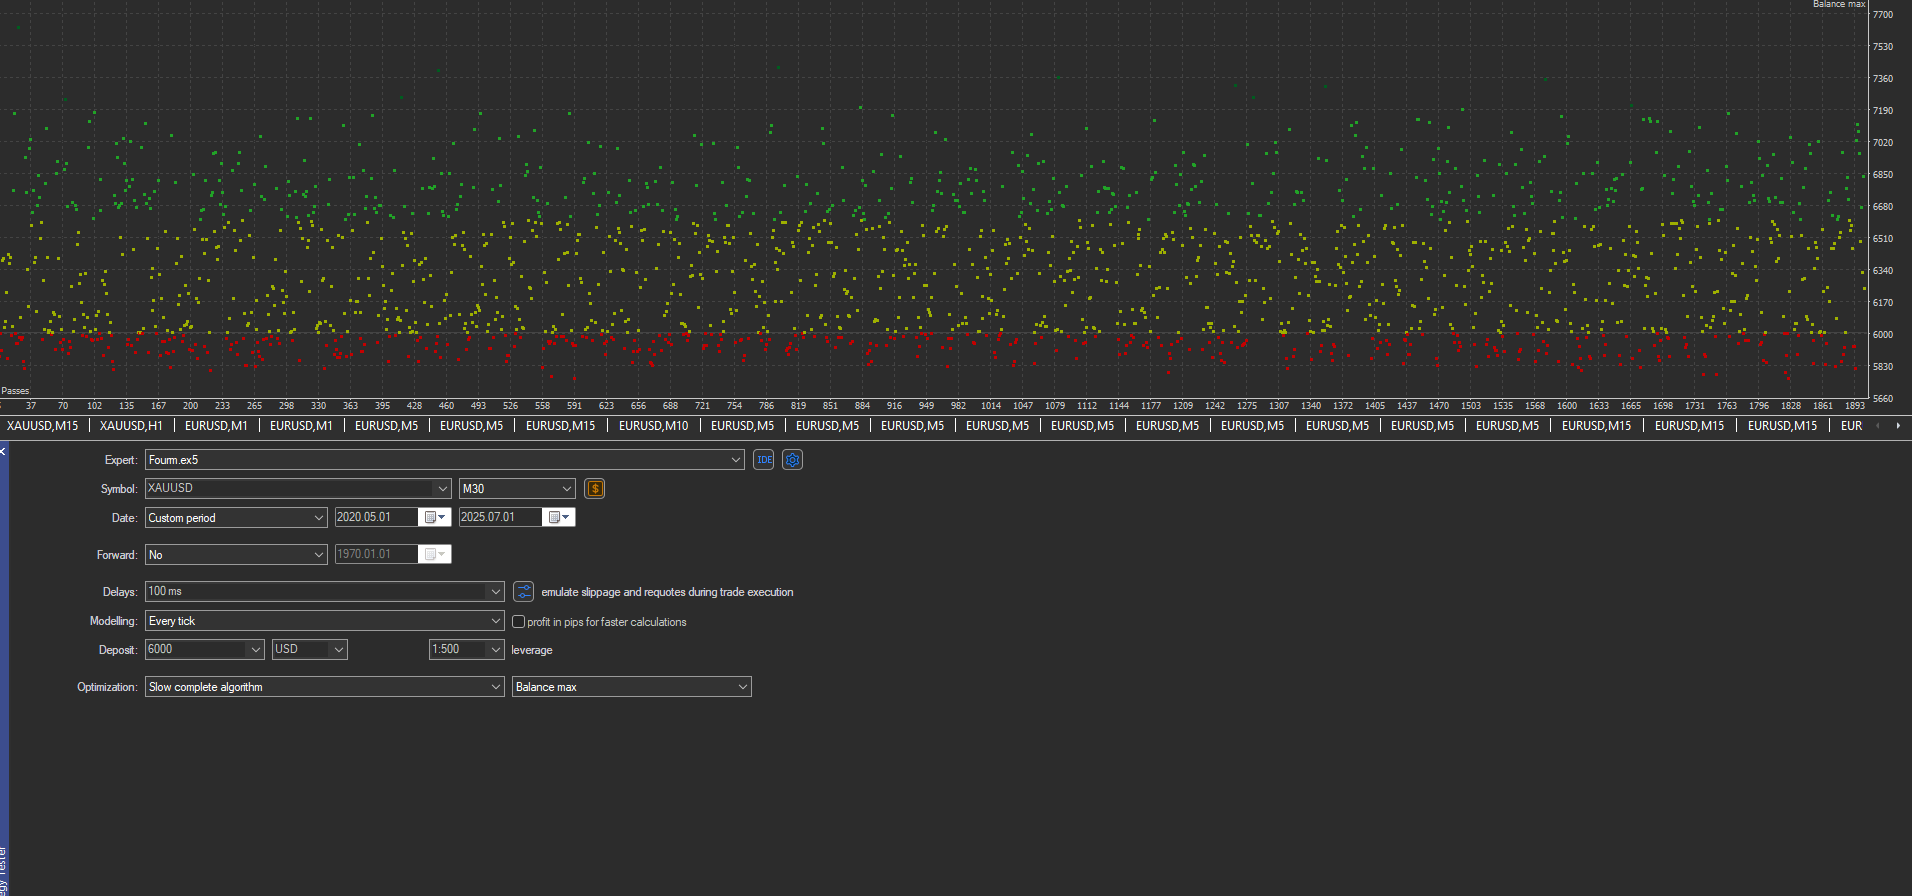Switch to the EURUSD,M10 chart tab
1912x896 pixels.
tap(653, 426)
